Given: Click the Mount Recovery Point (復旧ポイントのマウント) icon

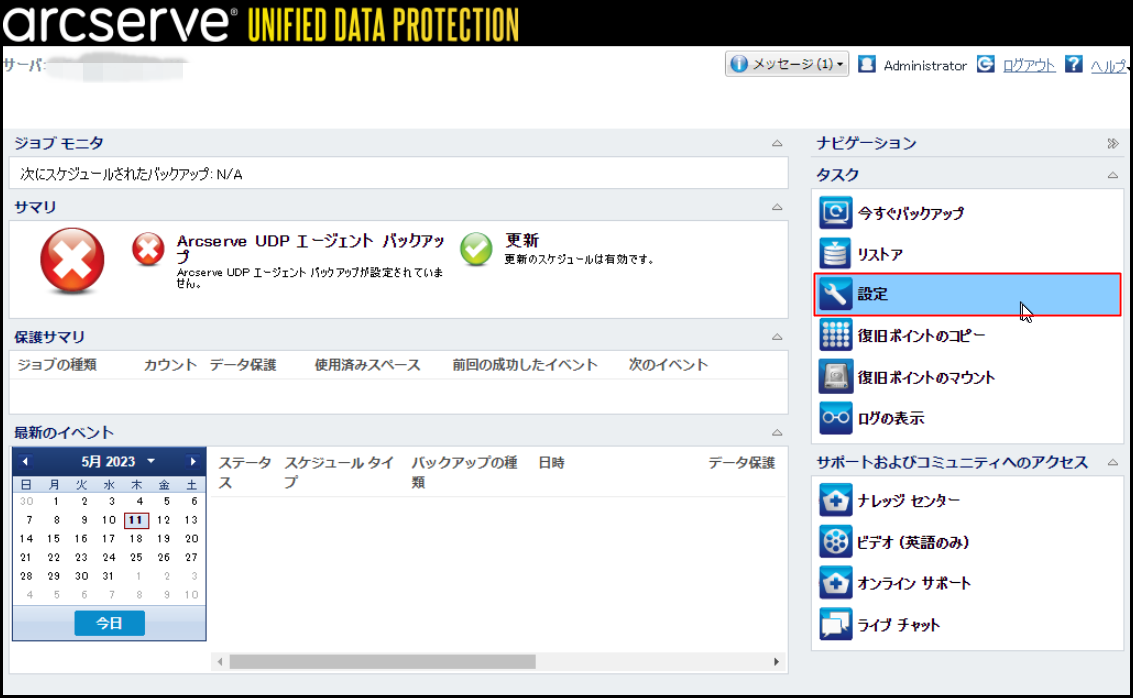Looking at the screenshot, I should tap(835, 376).
